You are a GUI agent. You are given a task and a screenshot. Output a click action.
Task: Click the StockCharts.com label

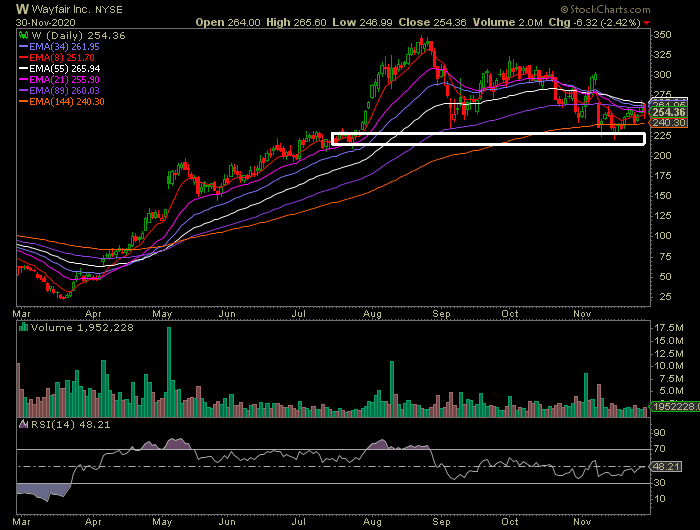pos(605,9)
